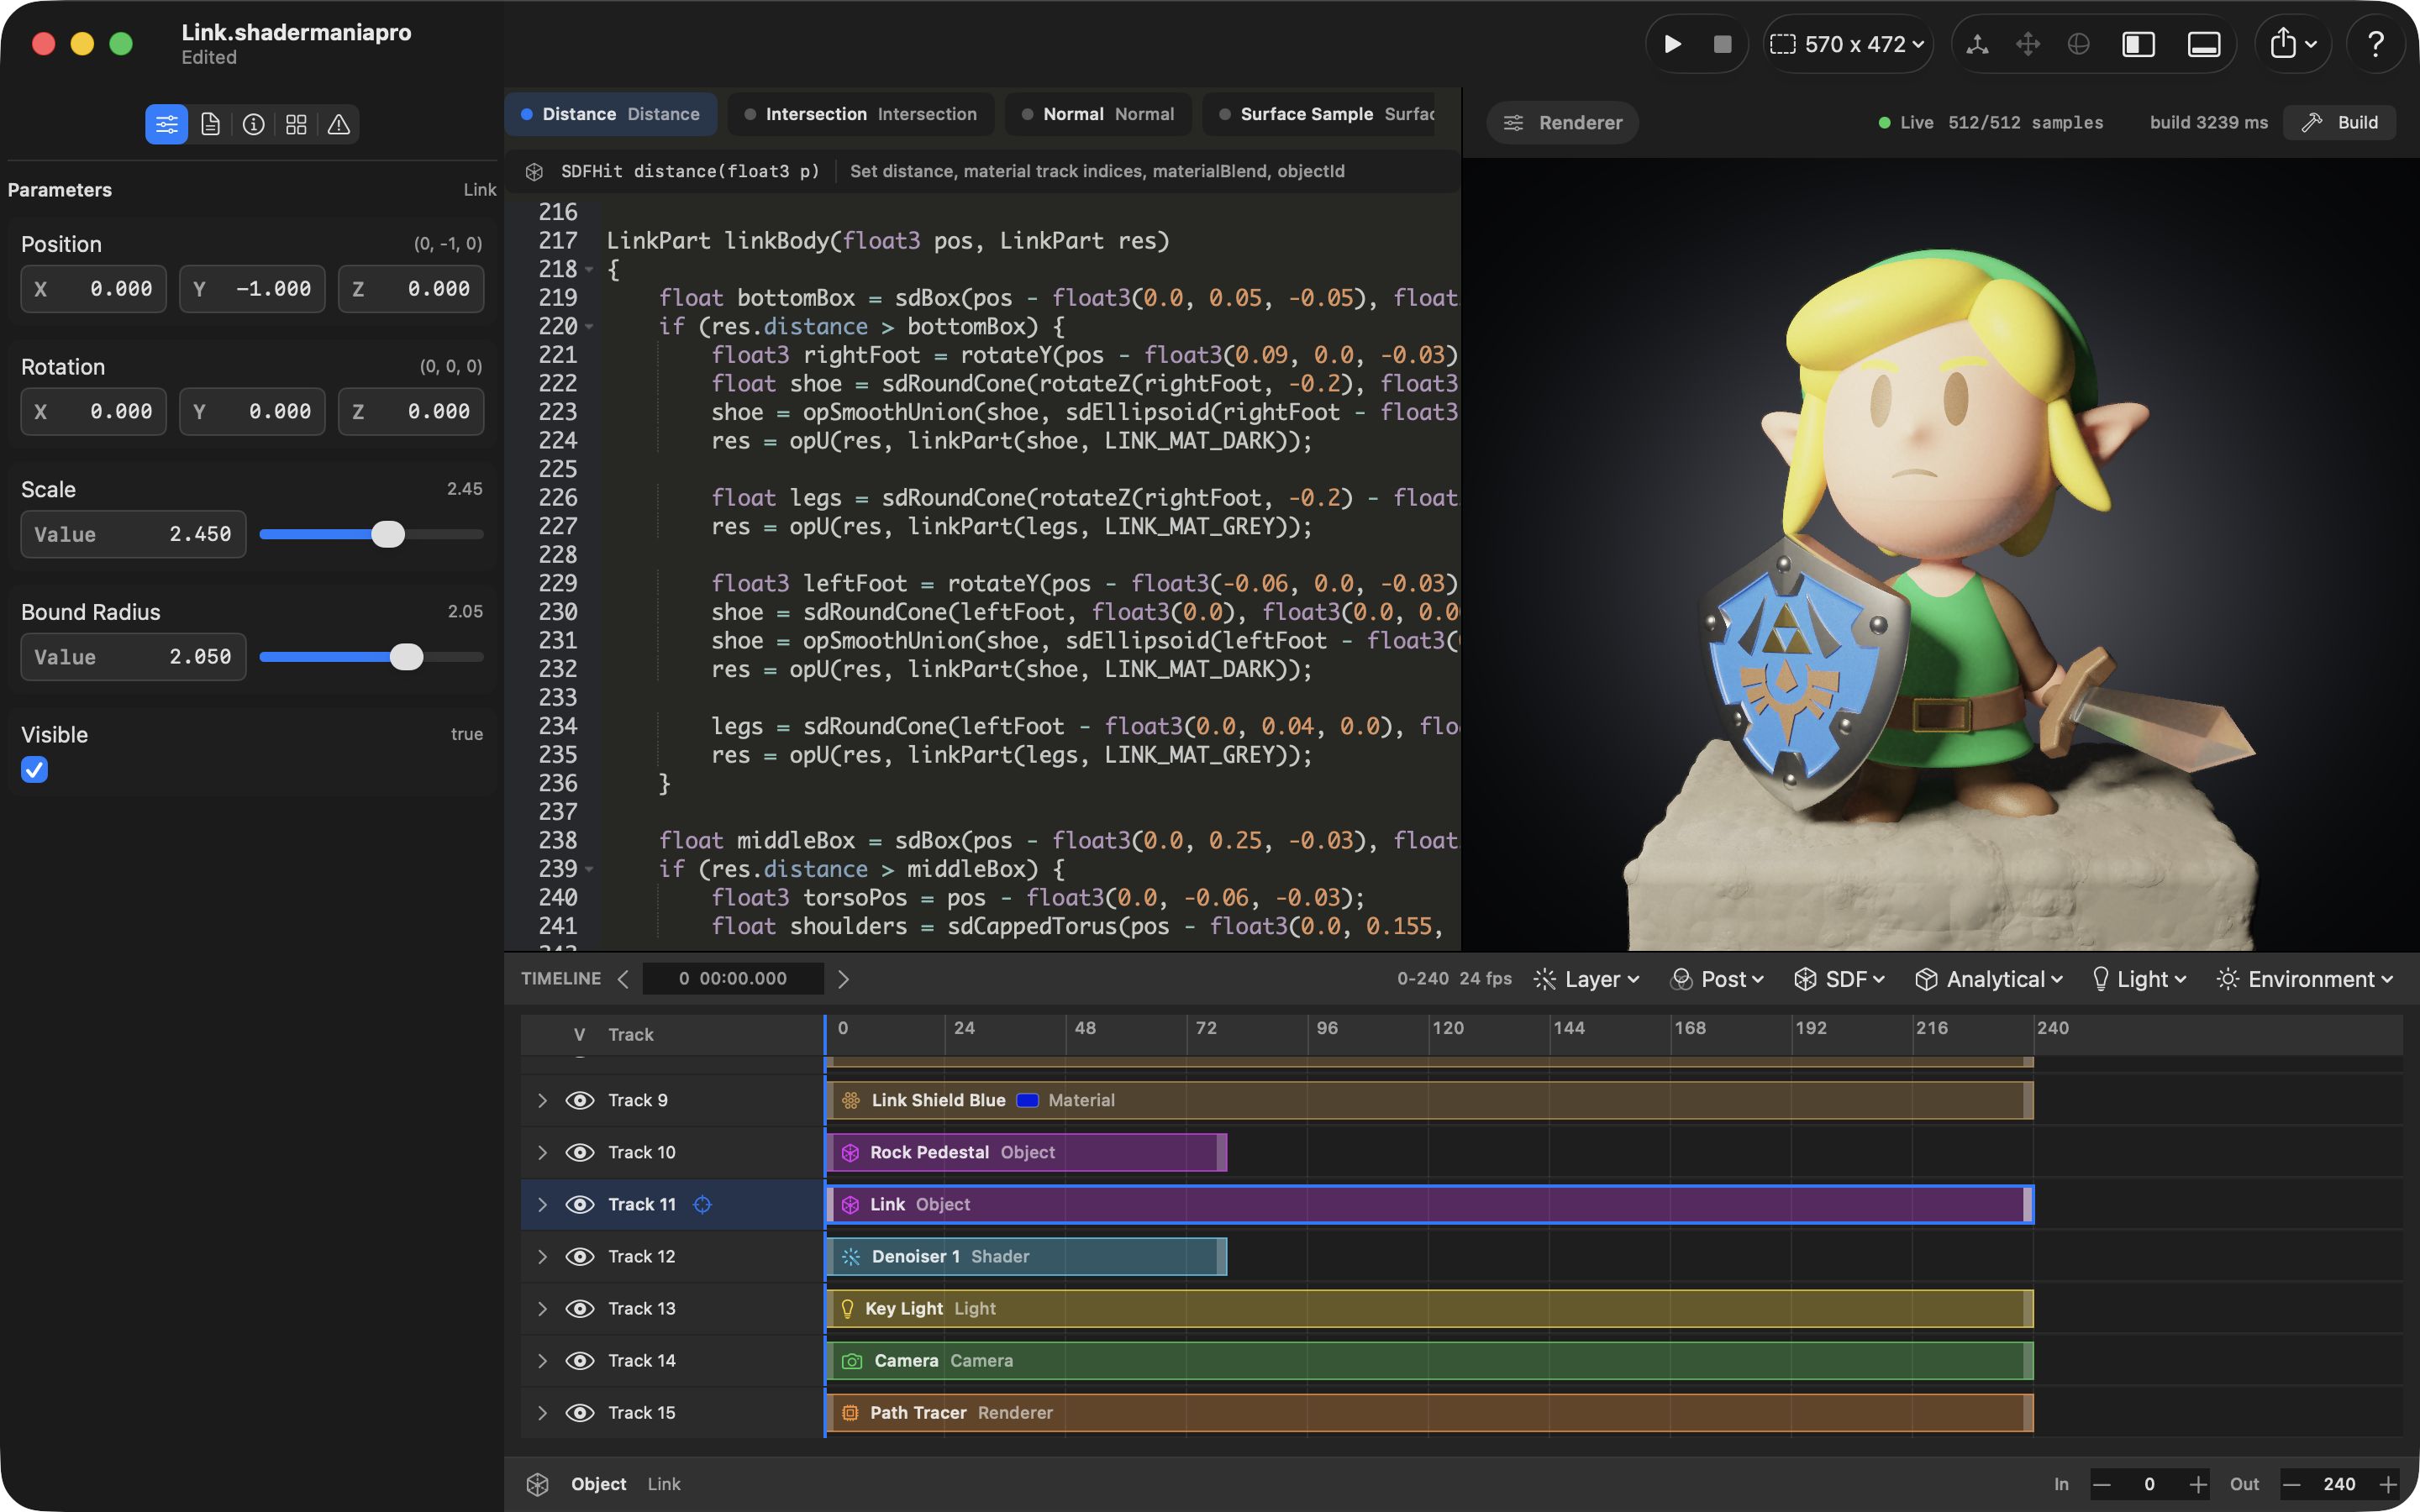Screen dimensions: 2420x1512
Task: Click the Scale slider handle
Action: click(388, 534)
